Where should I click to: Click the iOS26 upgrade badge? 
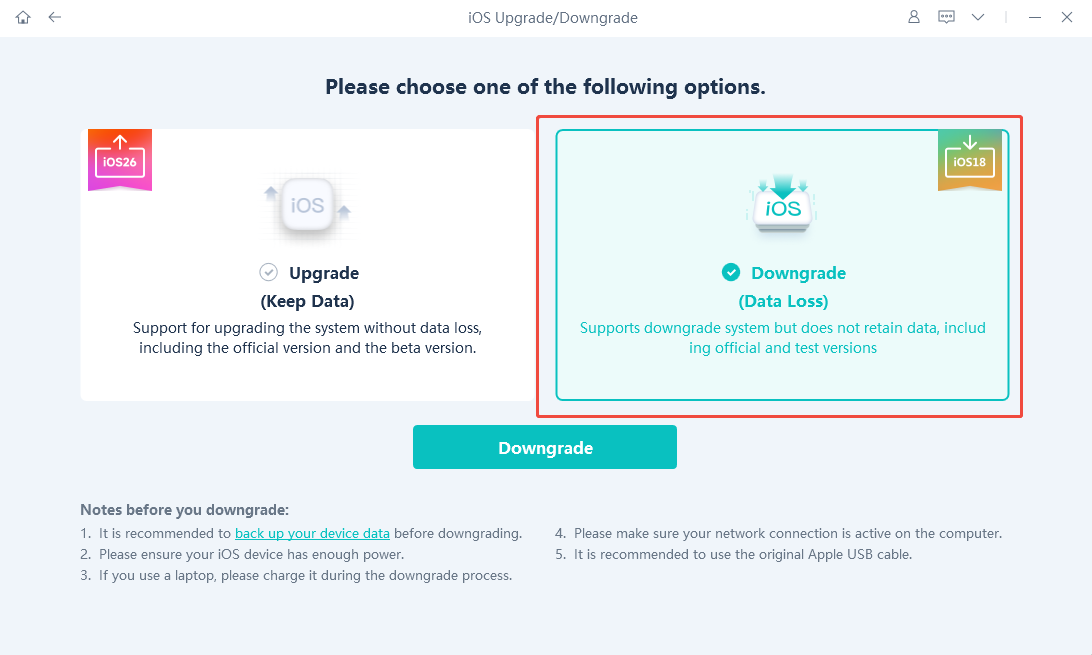[120, 159]
